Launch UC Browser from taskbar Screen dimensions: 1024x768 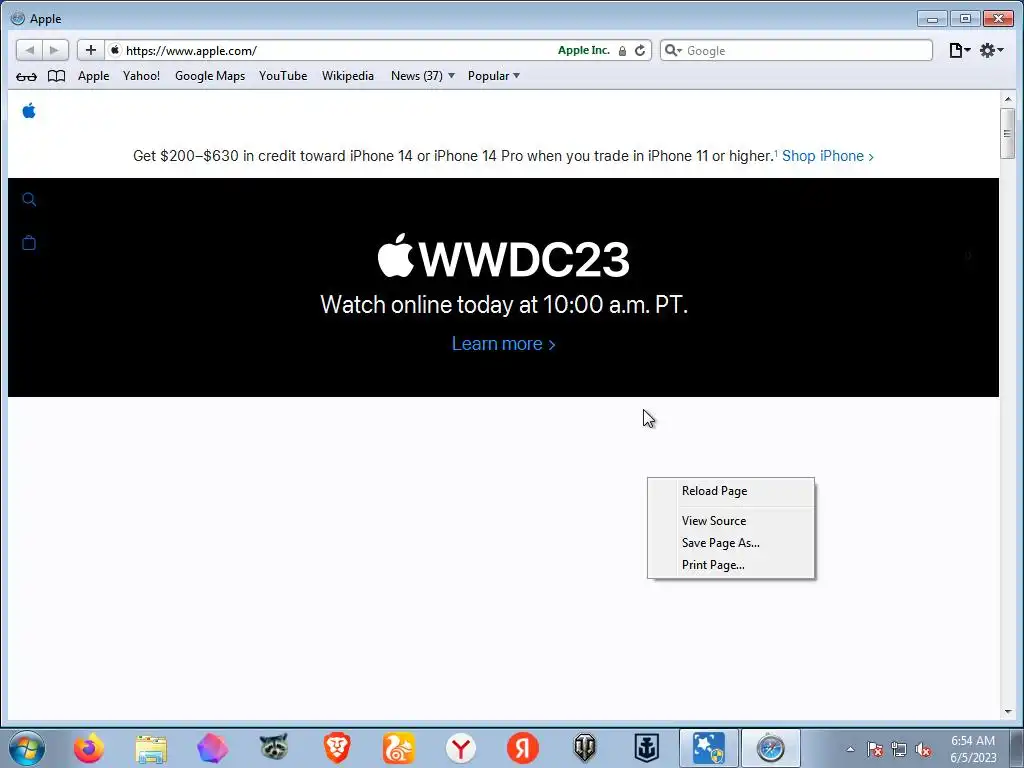click(x=398, y=748)
